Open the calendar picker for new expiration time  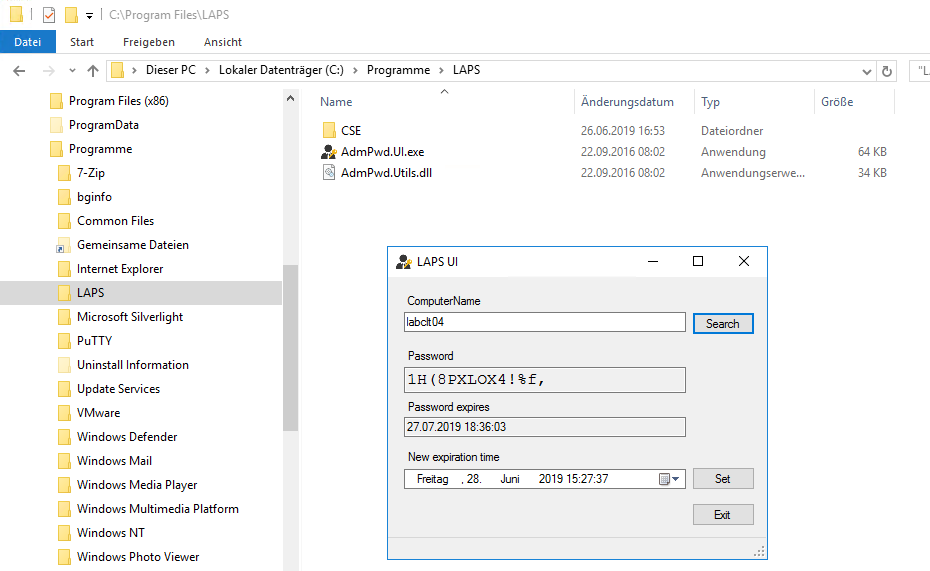pyautogui.click(x=669, y=479)
